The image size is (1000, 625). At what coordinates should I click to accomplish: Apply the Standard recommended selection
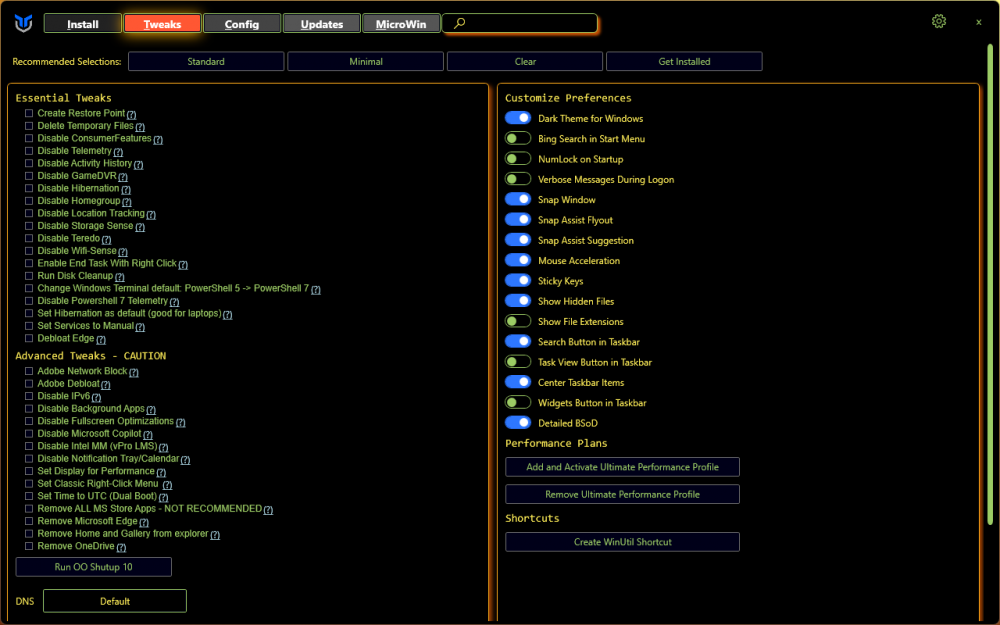pos(206,61)
